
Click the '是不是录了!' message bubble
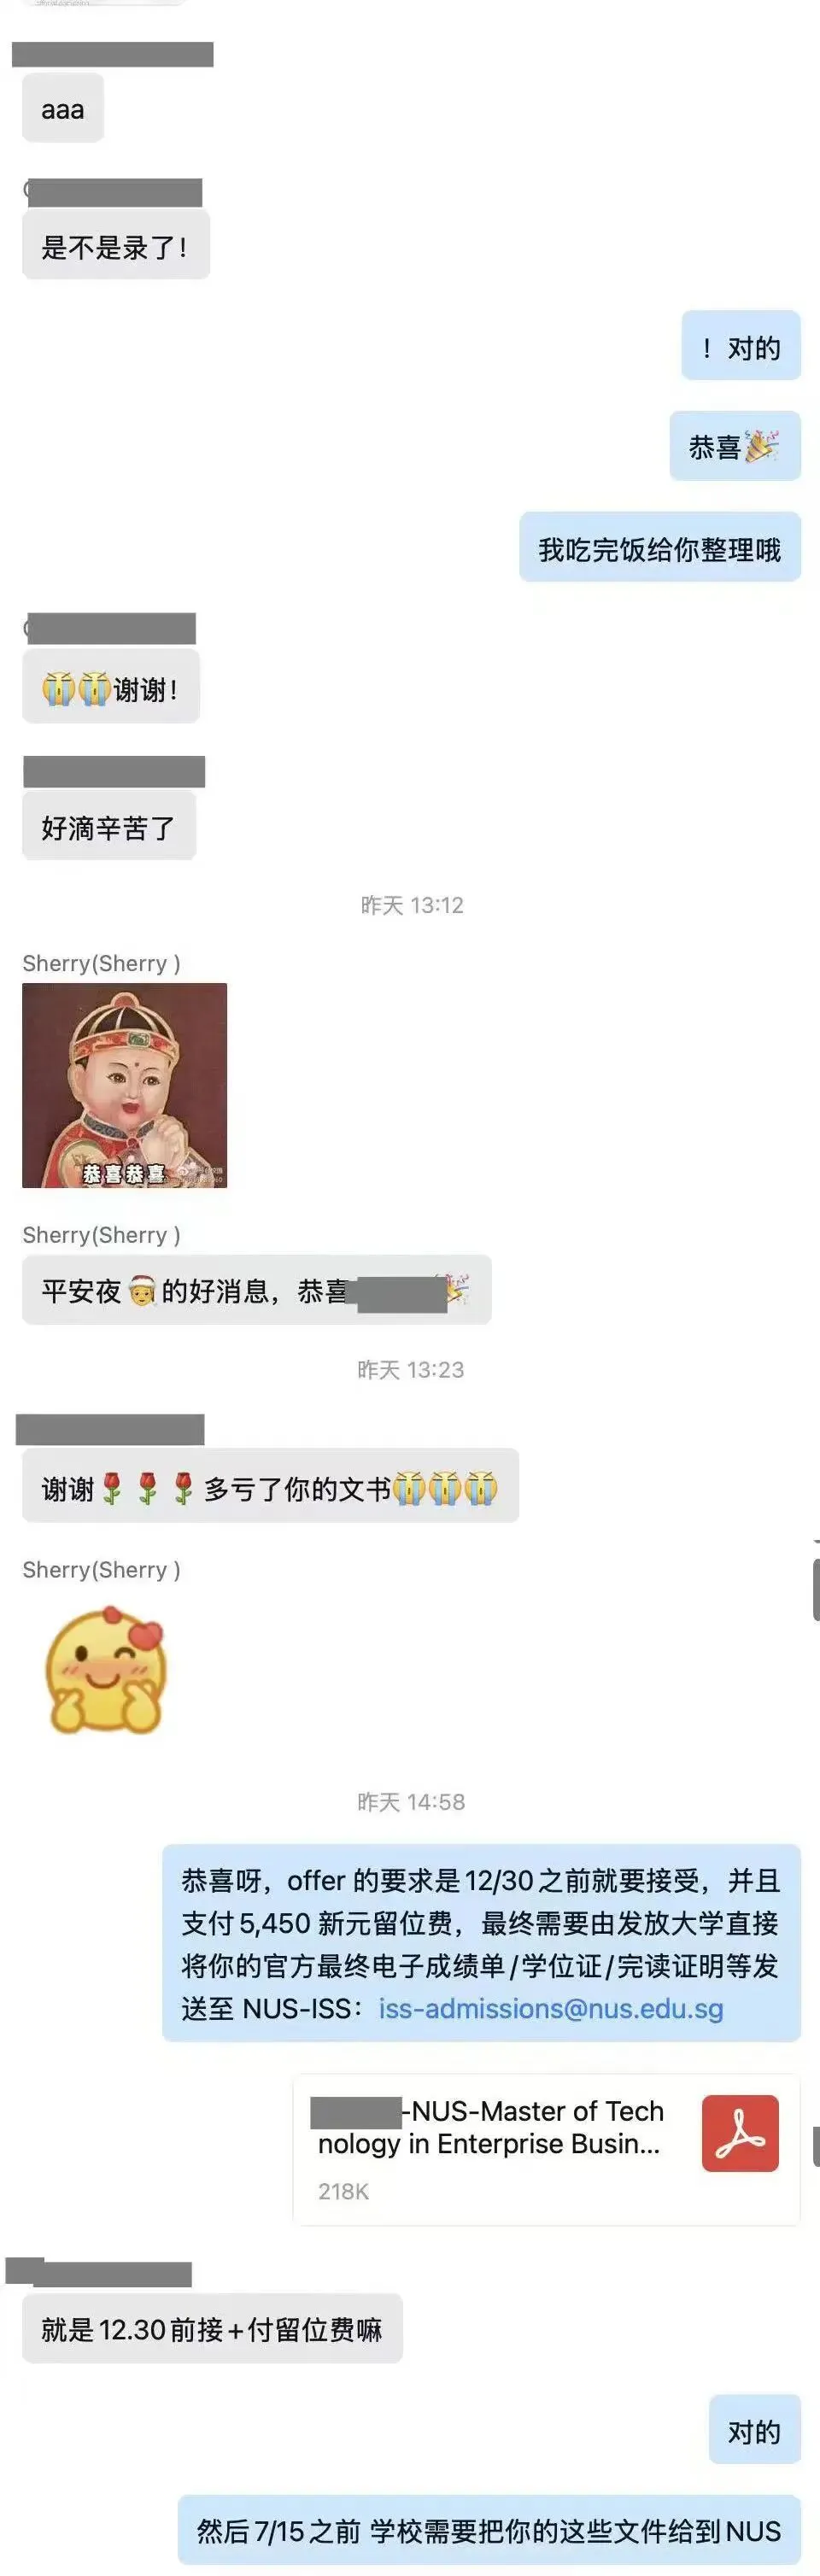(116, 246)
